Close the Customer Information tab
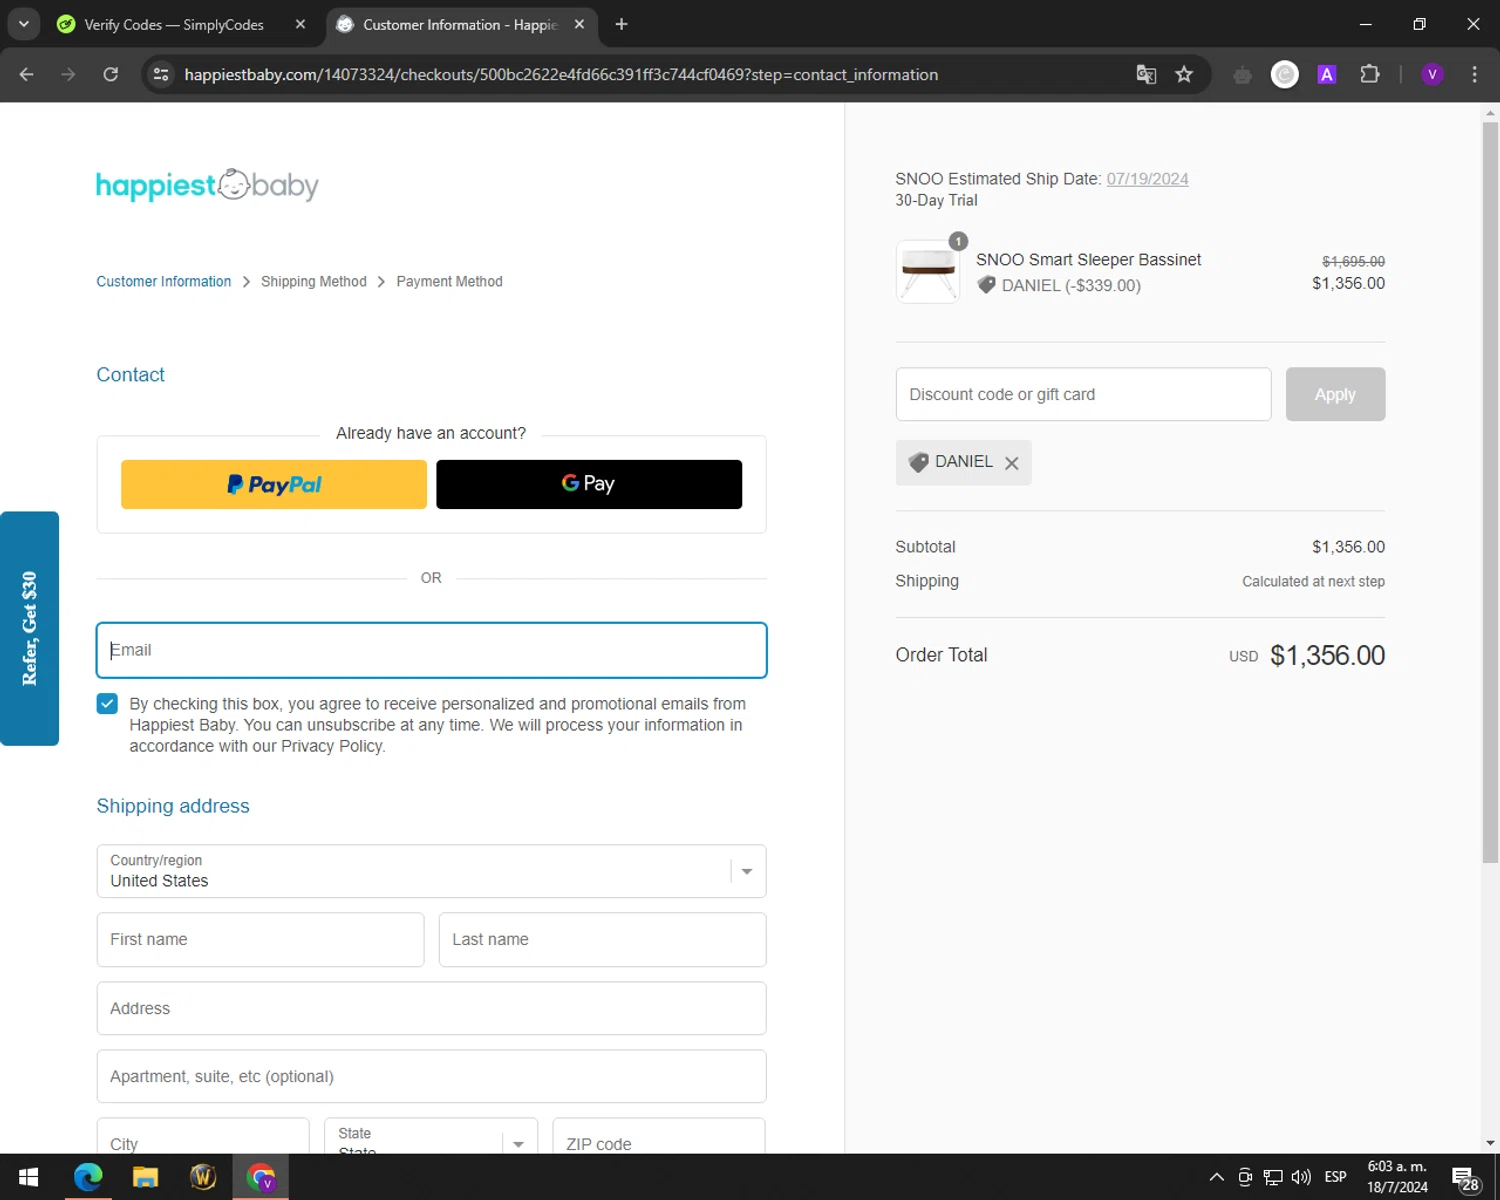Screen dimensions: 1500x1200 [579, 24]
